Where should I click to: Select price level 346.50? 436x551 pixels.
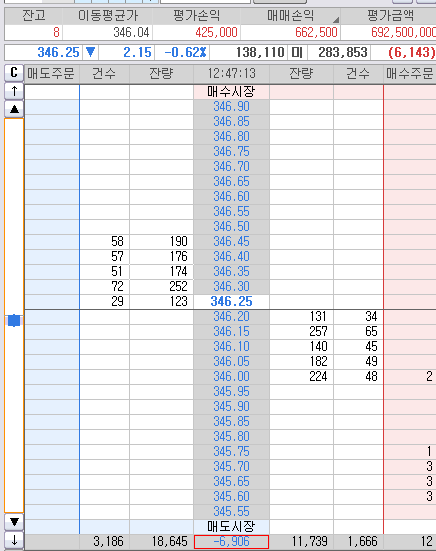(231, 227)
